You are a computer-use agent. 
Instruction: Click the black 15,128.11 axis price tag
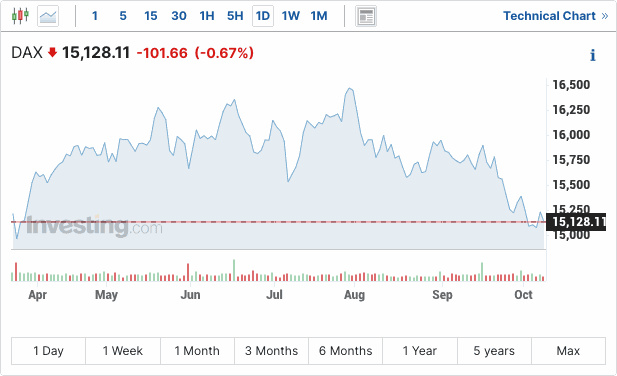click(576, 222)
